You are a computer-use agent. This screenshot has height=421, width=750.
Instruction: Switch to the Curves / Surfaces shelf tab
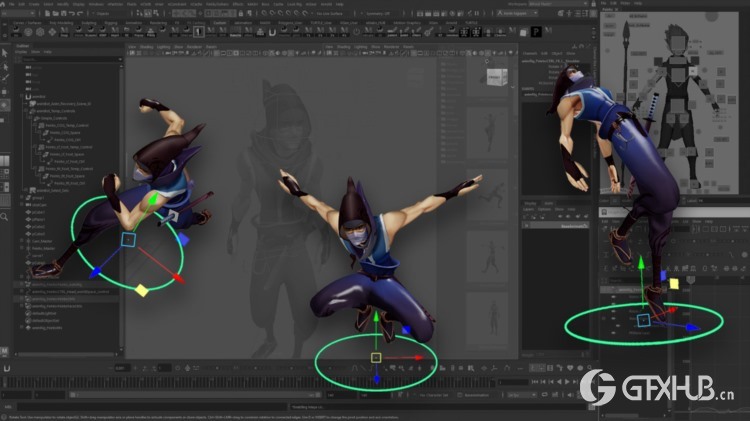[27, 22]
